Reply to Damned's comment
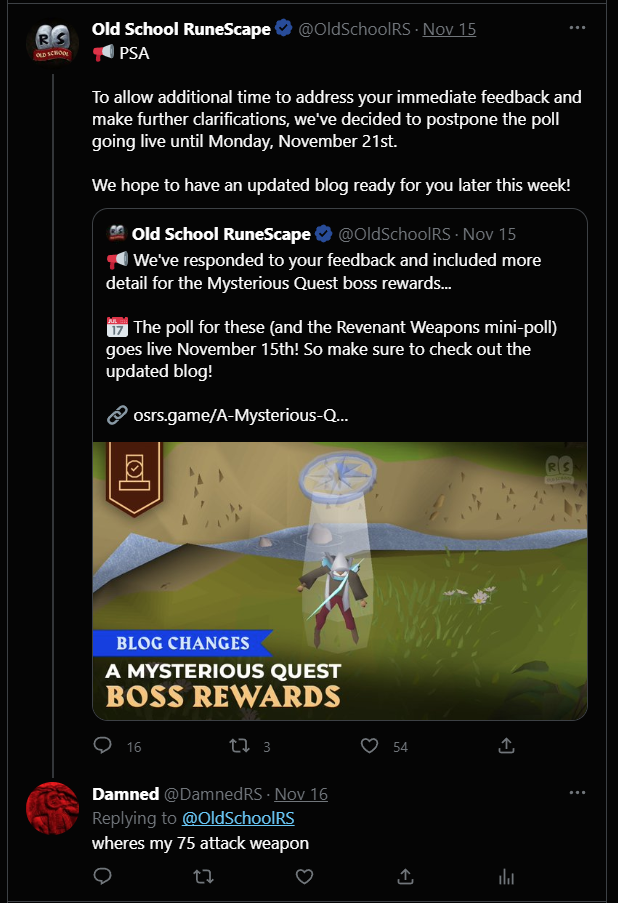618x903 pixels. [x=103, y=877]
